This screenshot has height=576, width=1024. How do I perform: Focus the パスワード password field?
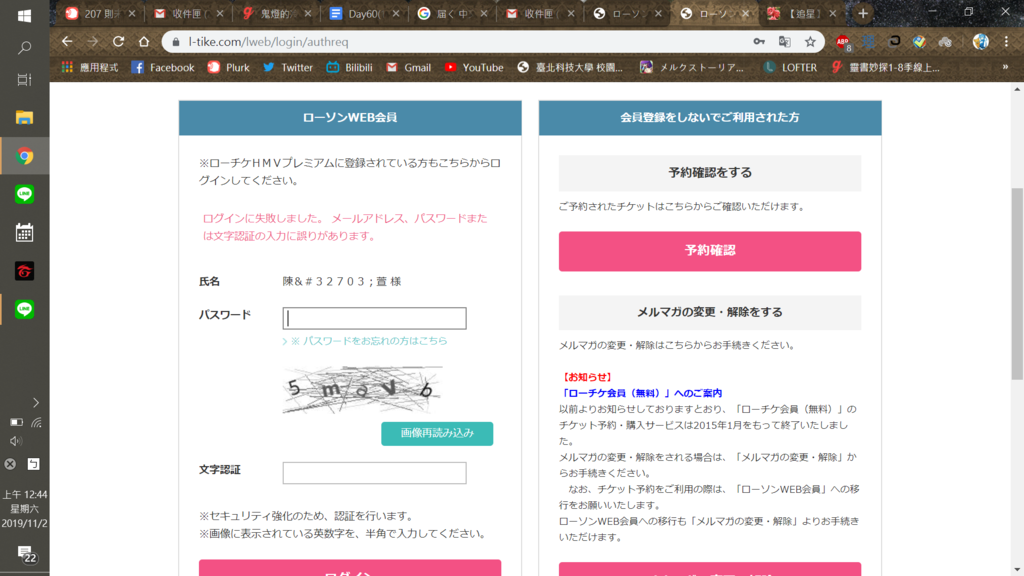(x=374, y=318)
